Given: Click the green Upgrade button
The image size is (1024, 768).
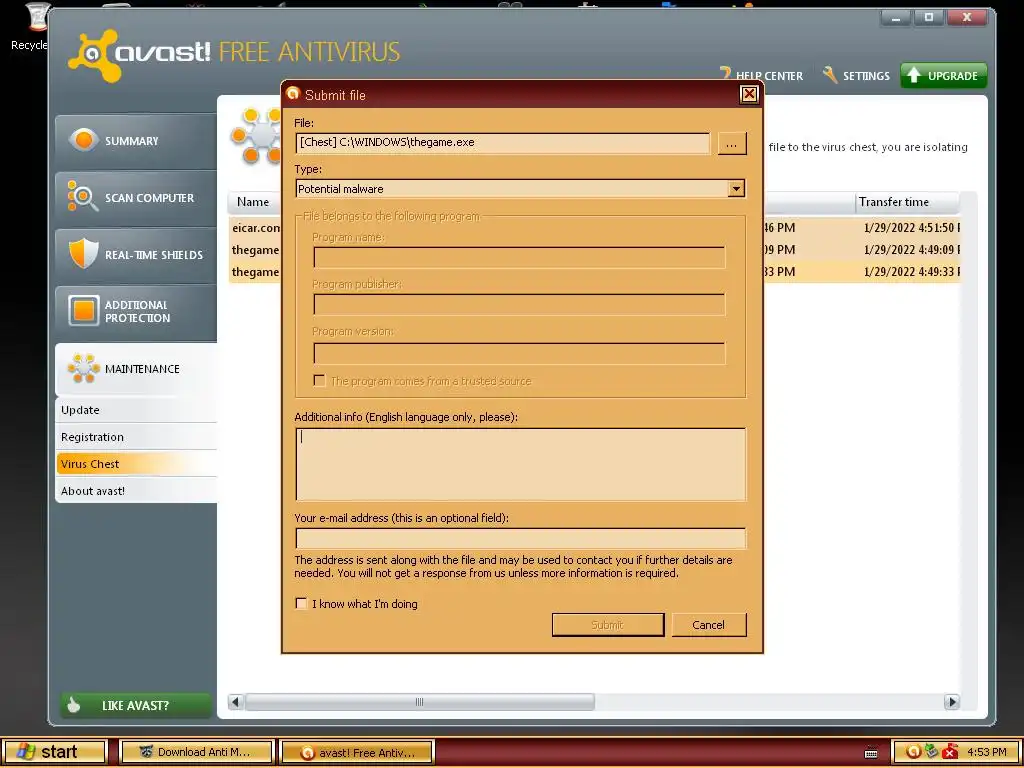Looking at the screenshot, I should (943, 76).
